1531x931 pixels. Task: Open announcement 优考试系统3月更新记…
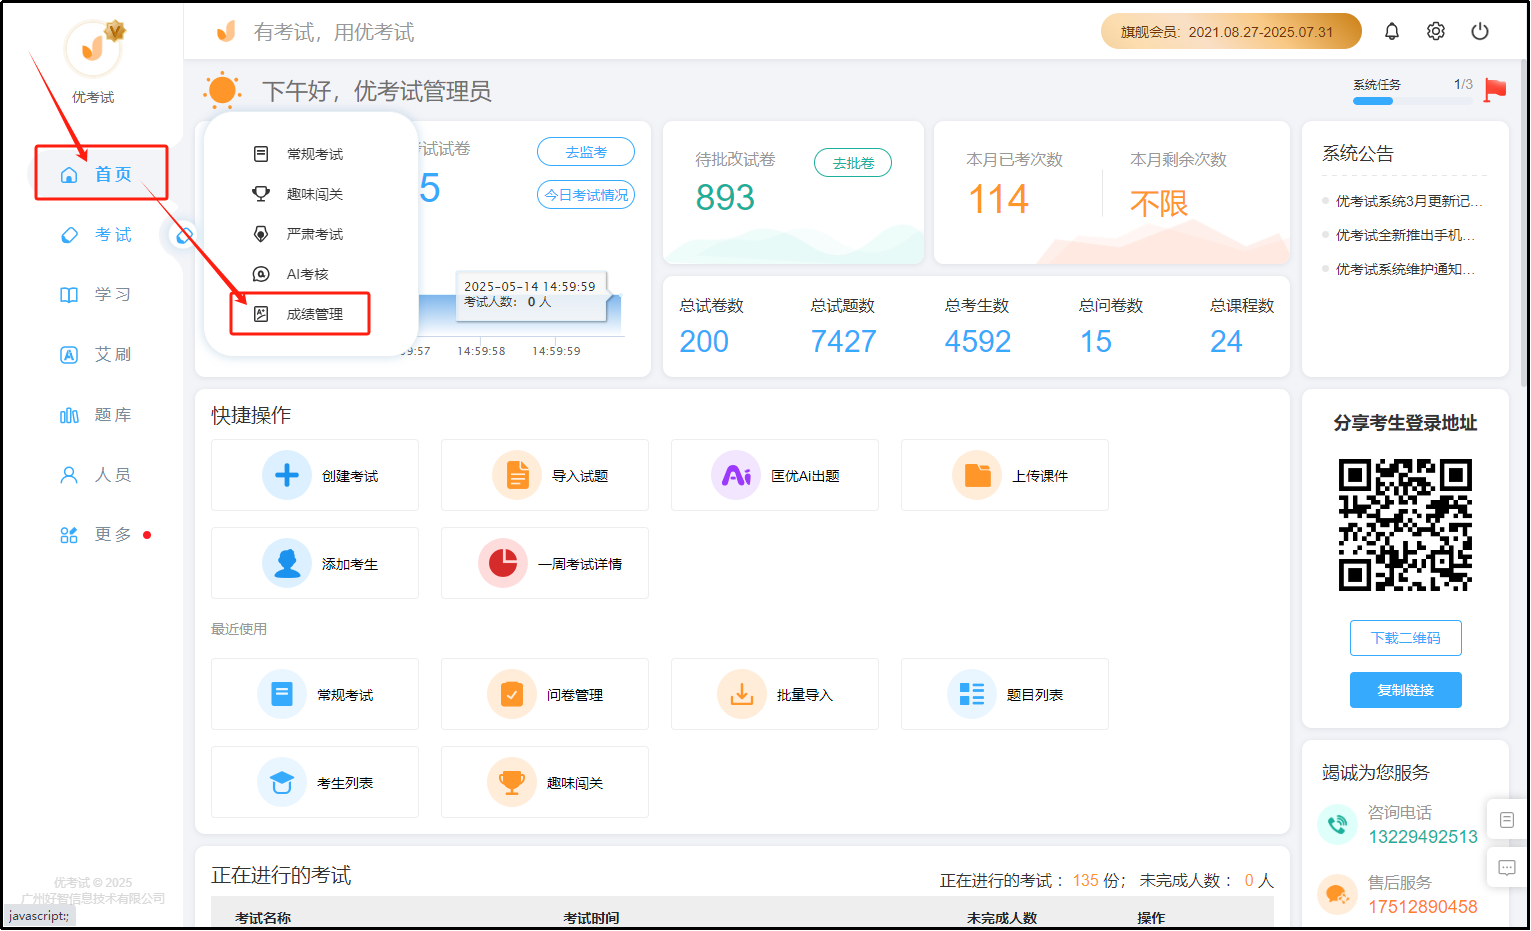pos(1408,201)
